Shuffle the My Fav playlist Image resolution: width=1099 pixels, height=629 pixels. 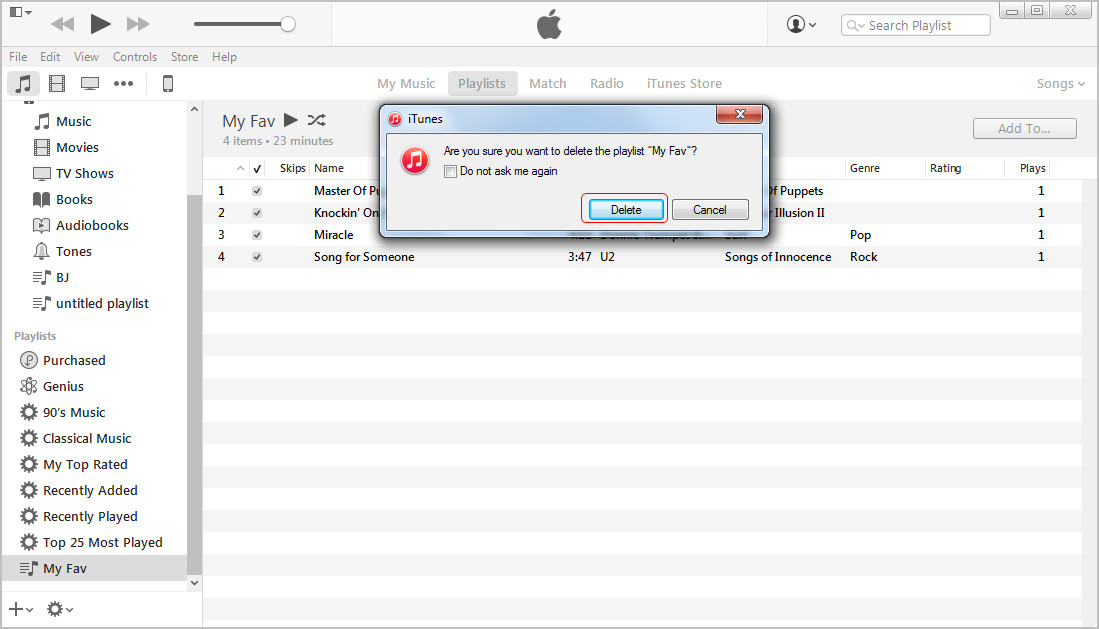(x=316, y=120)
